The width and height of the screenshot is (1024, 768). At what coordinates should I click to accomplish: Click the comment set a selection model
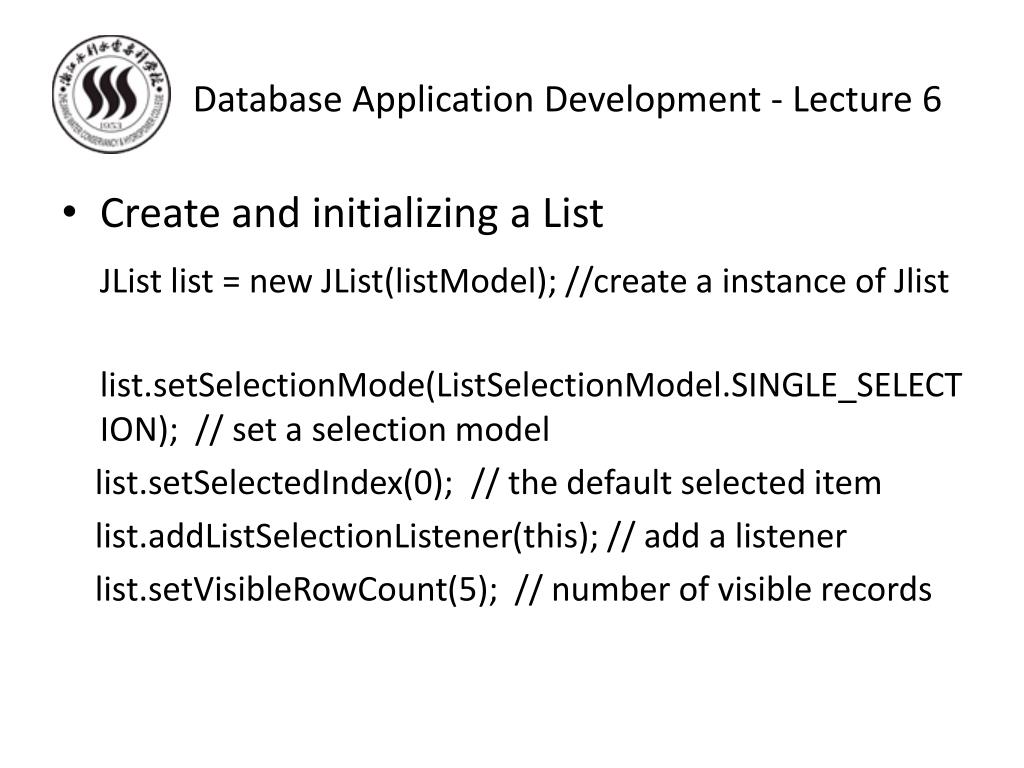372,430
